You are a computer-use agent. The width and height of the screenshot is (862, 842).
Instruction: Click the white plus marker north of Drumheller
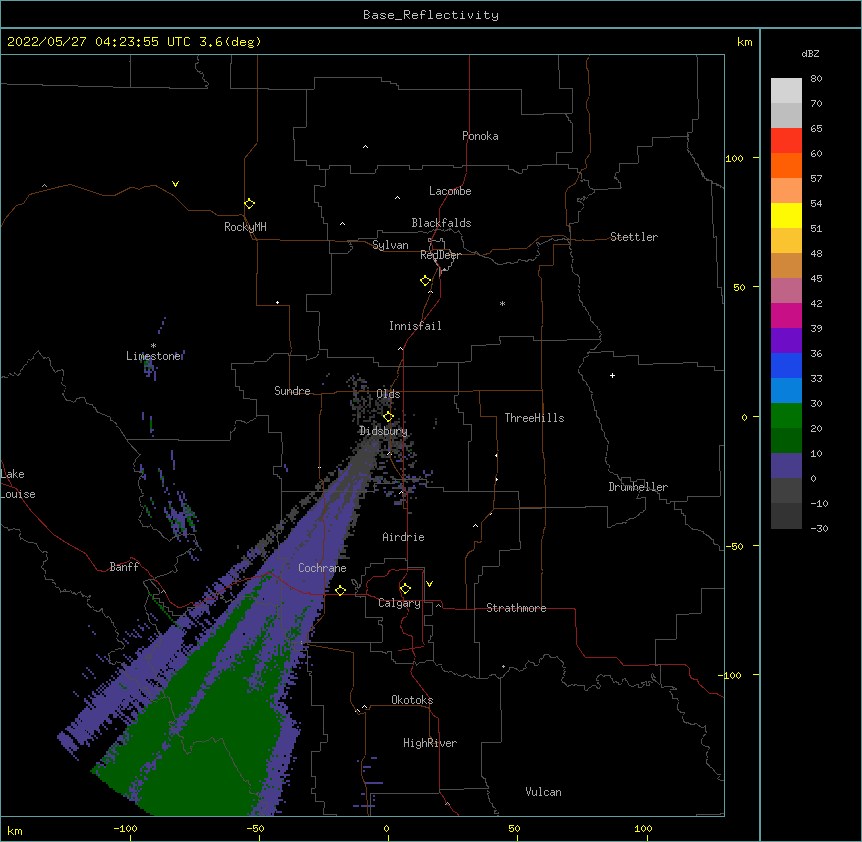(612, 375)
